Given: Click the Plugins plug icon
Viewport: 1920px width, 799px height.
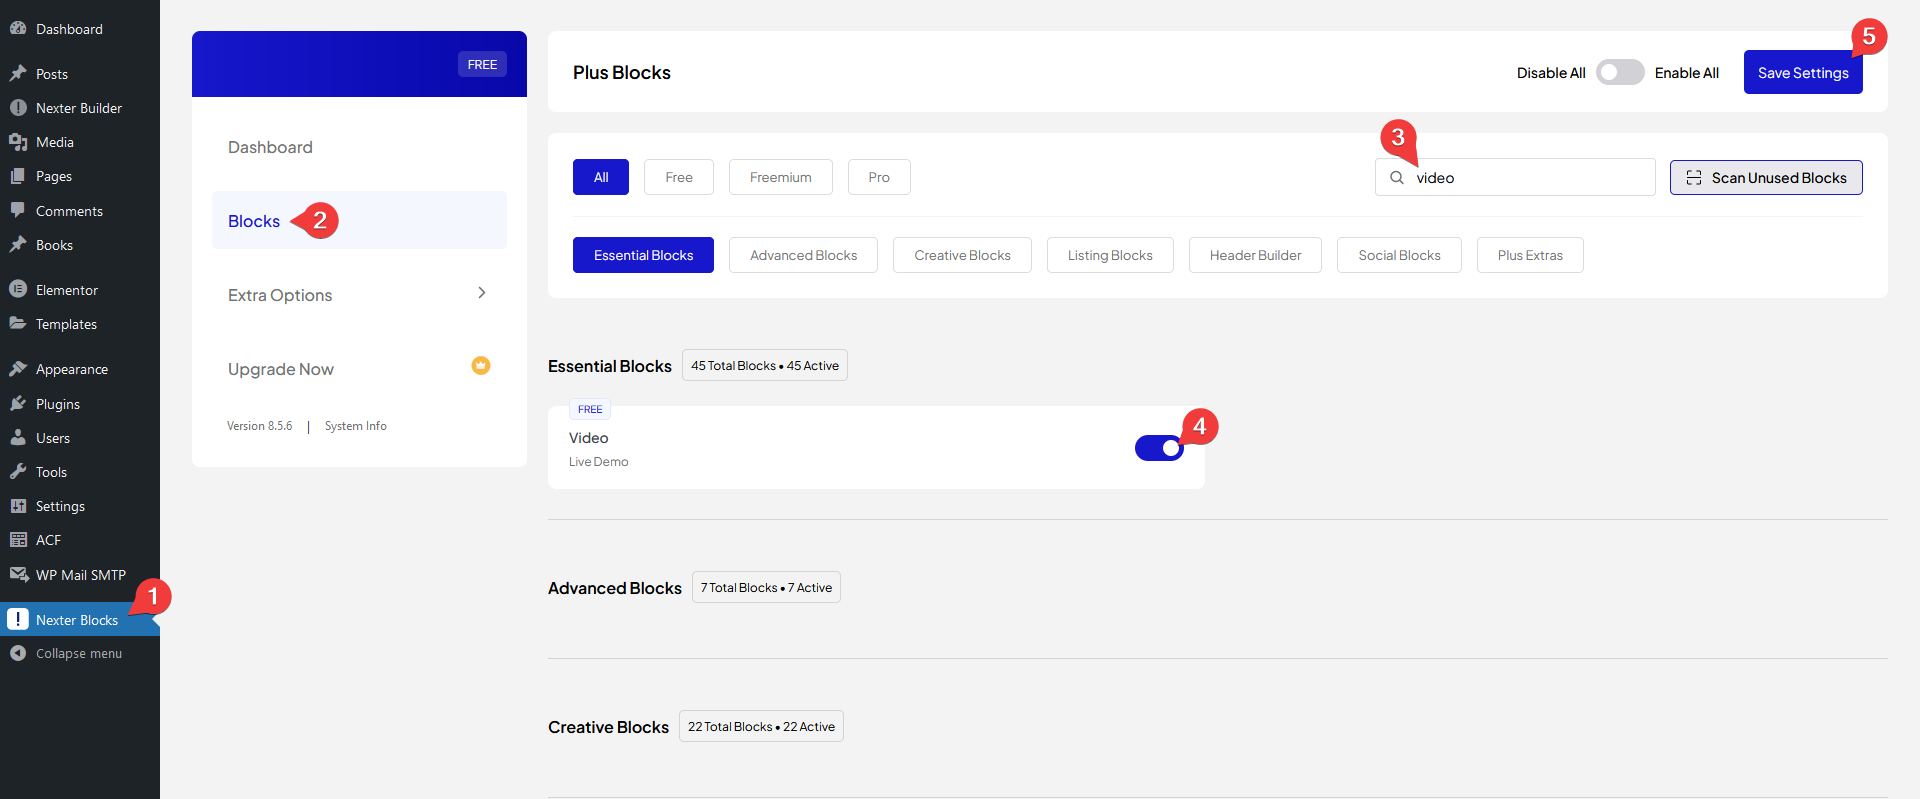Looking at the screenshot, I should coord(18,404).
